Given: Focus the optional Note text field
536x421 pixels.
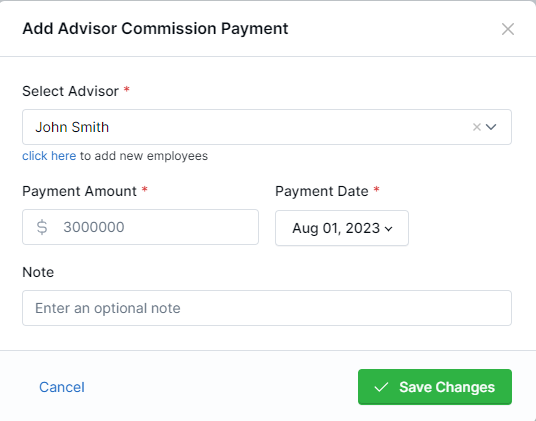Looking at the screenshot, I should coord(267,308).
